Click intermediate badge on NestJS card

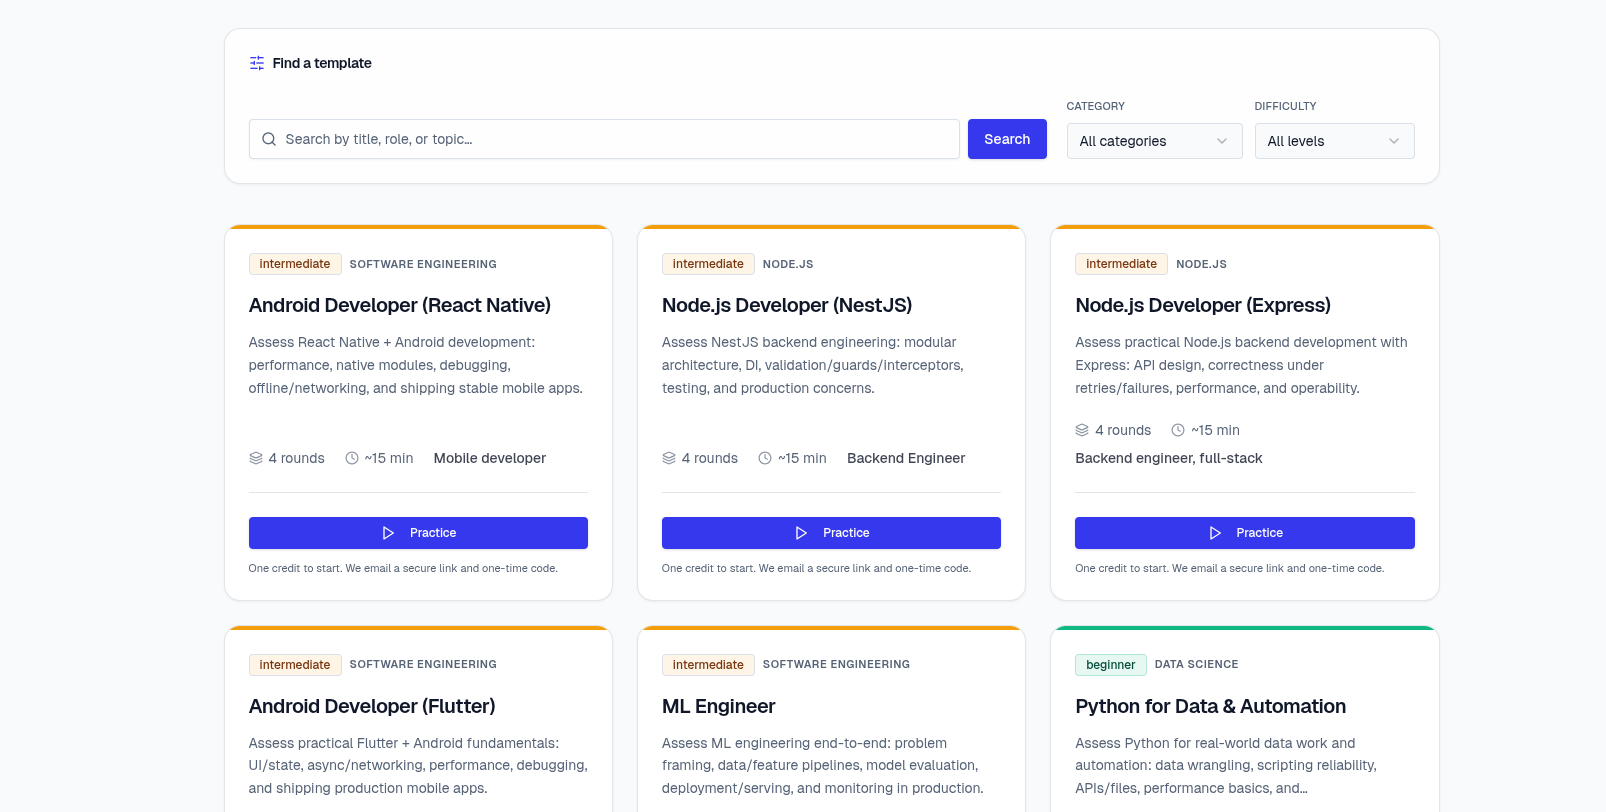(708, 264)
